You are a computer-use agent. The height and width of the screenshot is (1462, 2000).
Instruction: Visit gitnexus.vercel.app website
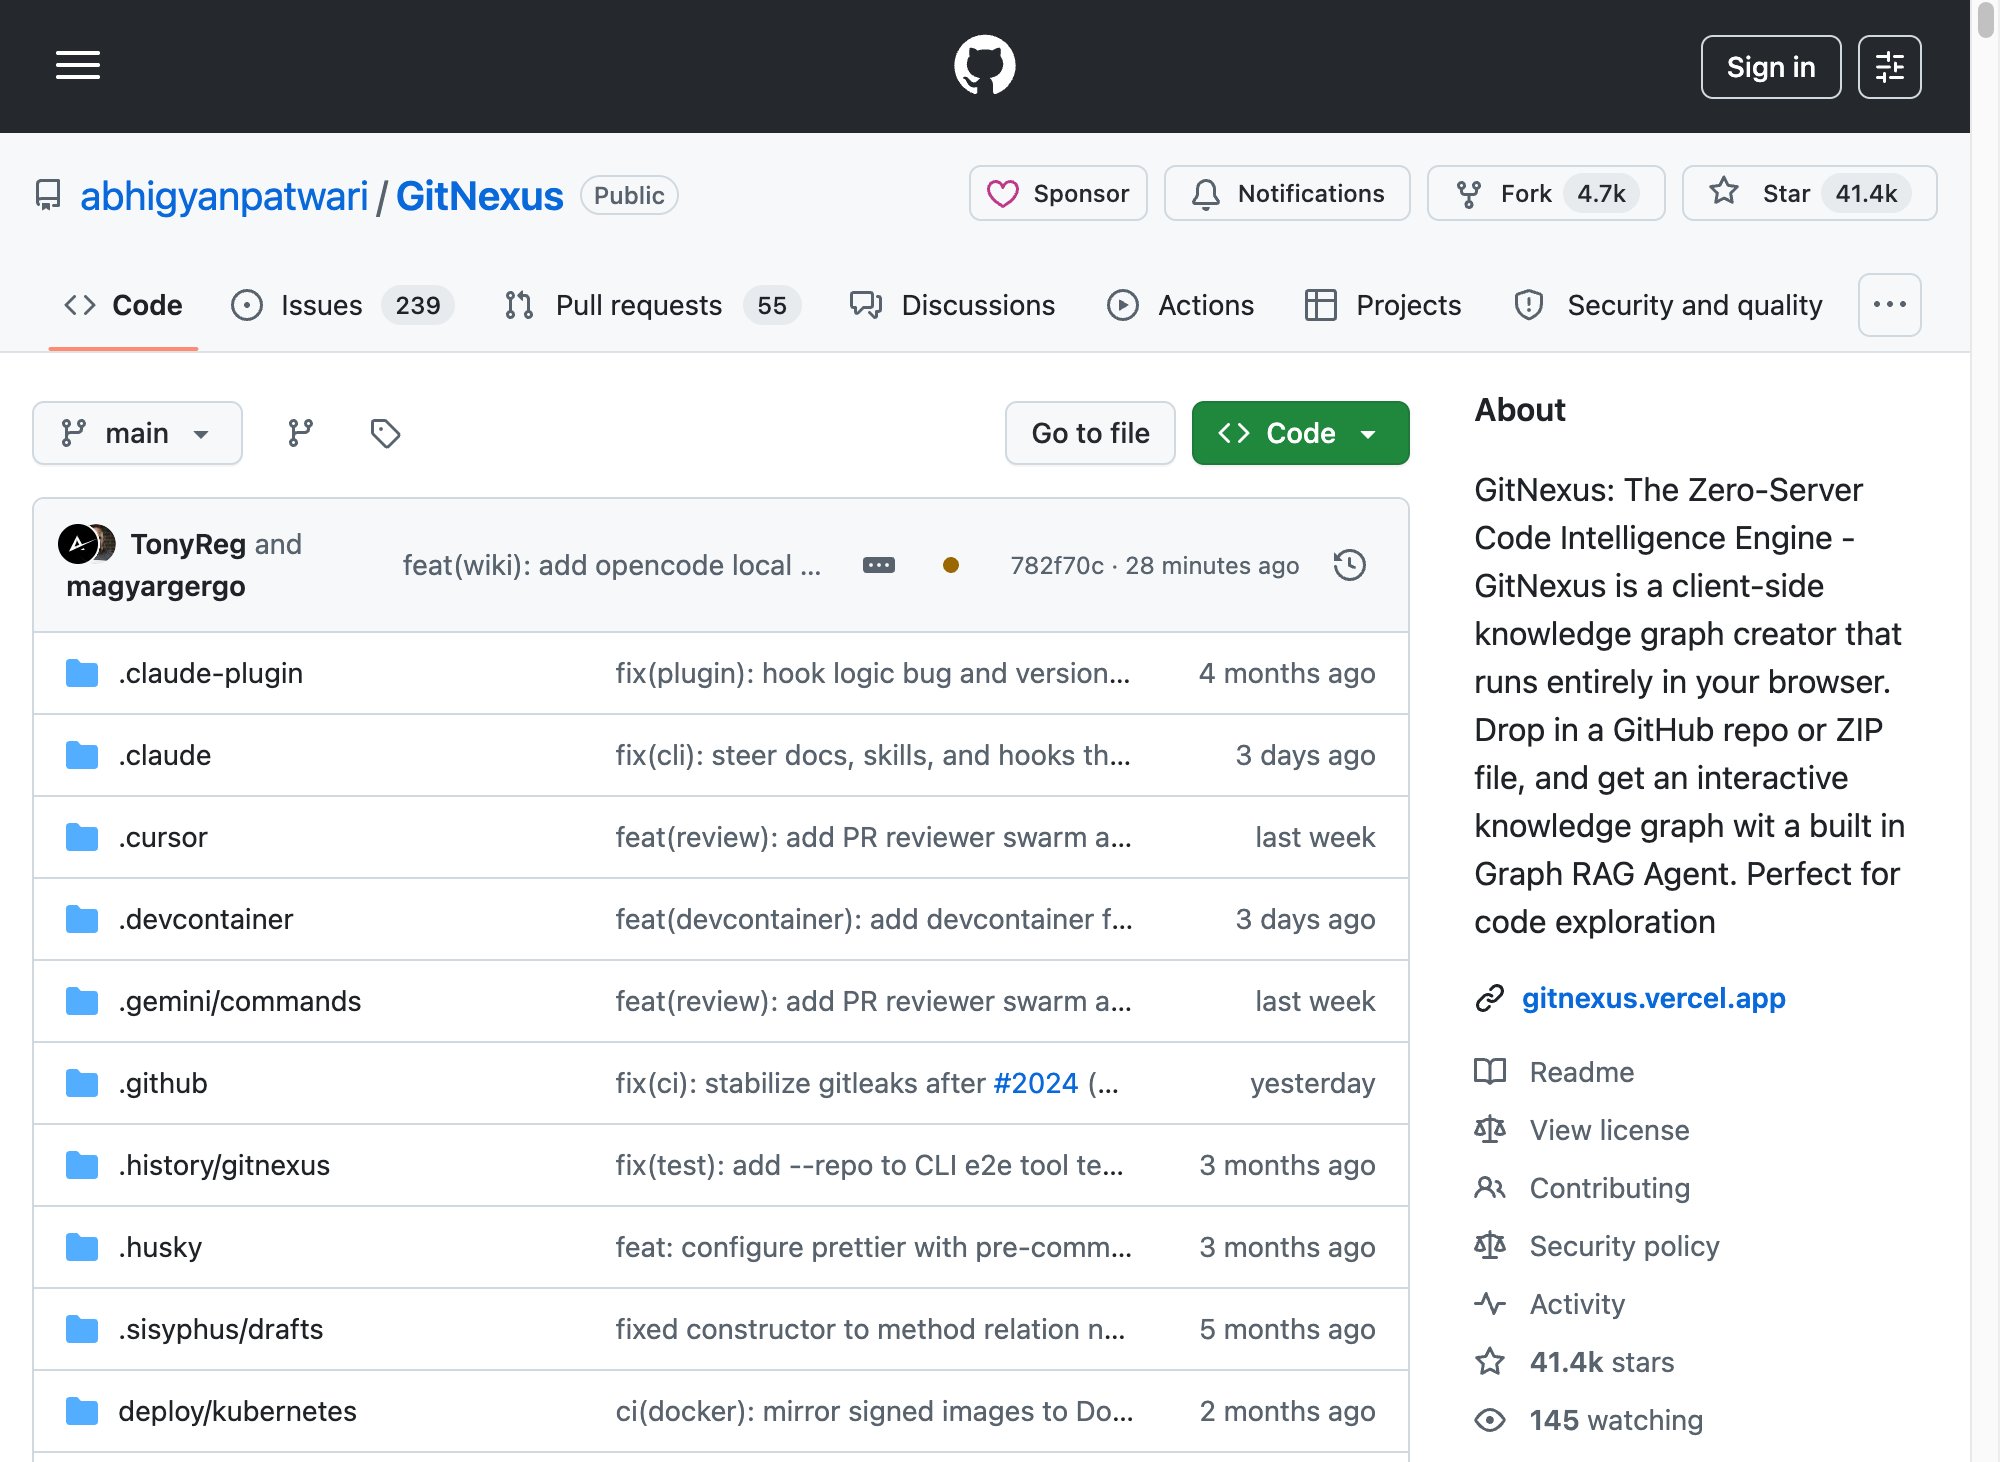(x=1653, y=998)
